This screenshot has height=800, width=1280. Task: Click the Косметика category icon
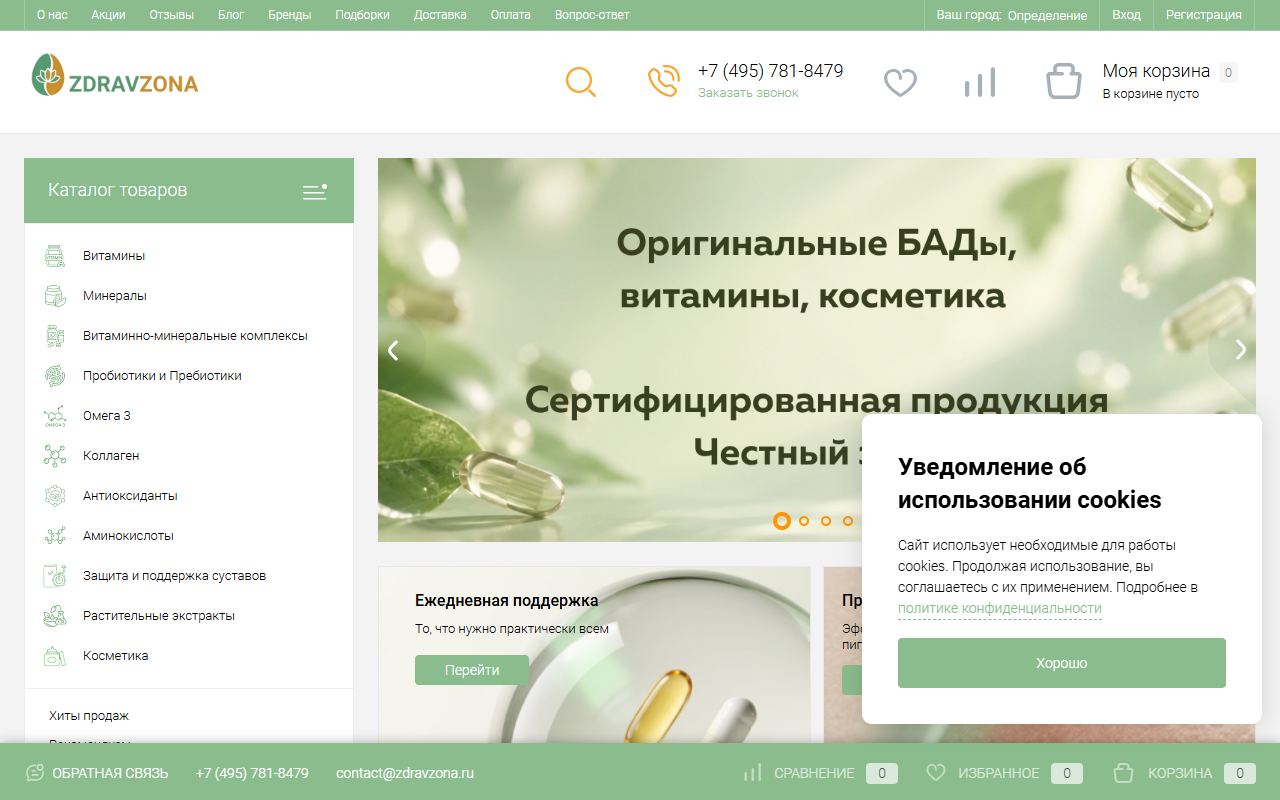[55, 656]
